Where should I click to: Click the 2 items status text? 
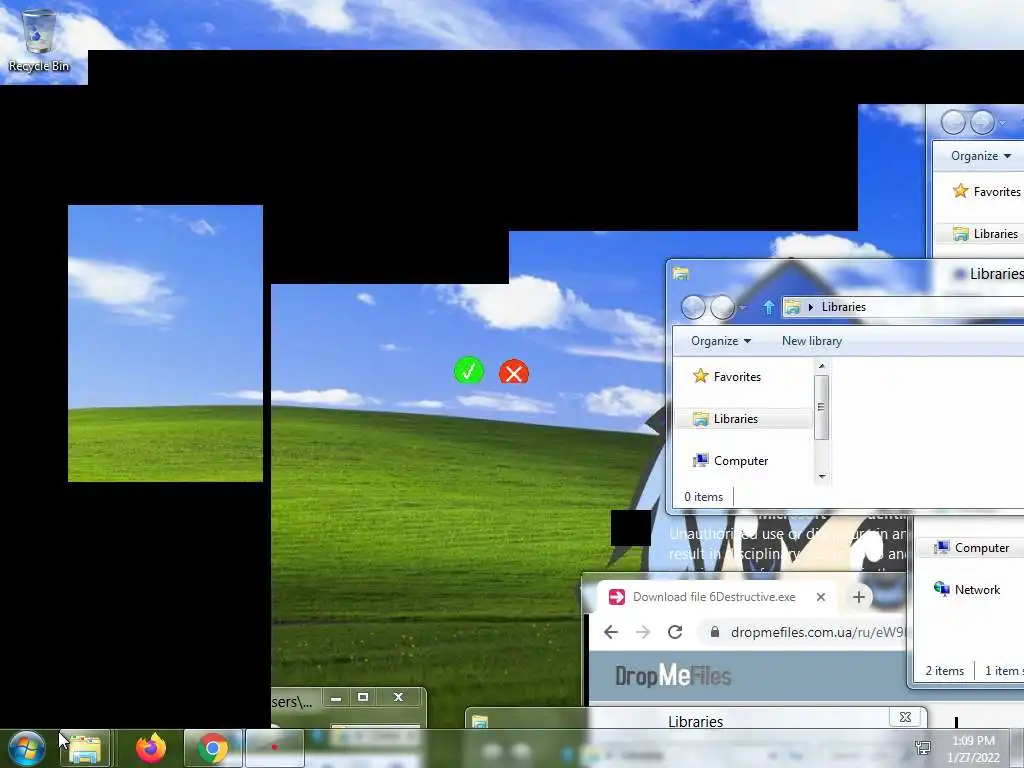pyautogui.click(x=944, y=671)
